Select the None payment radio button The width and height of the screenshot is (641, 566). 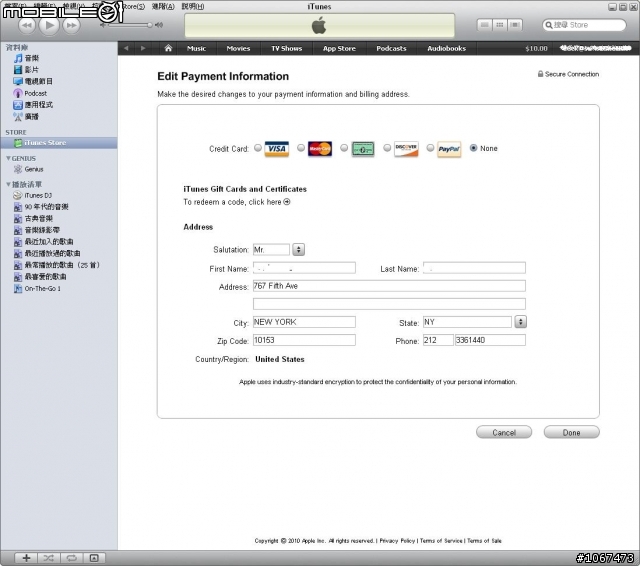click(x=473, y=148)
